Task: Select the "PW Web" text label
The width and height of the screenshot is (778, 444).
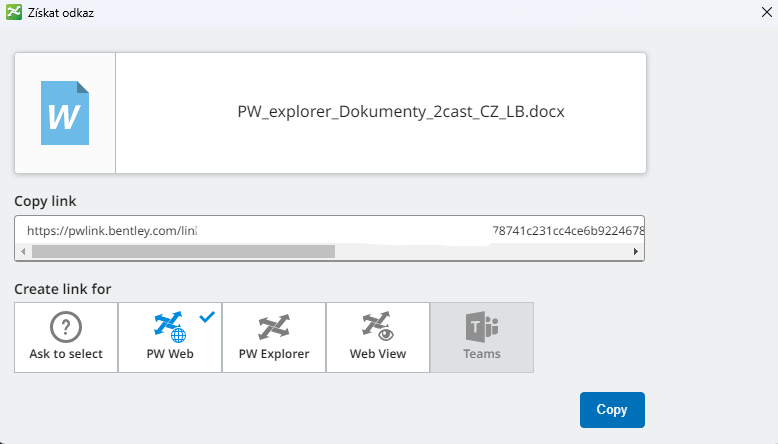Action: tap(170, 354)
